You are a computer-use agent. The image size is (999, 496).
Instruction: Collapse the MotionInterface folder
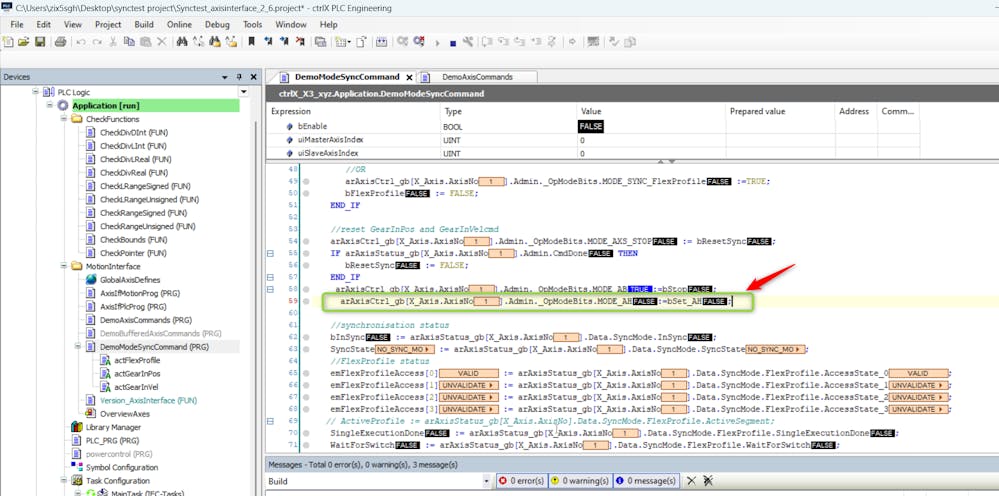pyautogui.click(x=64, y=267)
